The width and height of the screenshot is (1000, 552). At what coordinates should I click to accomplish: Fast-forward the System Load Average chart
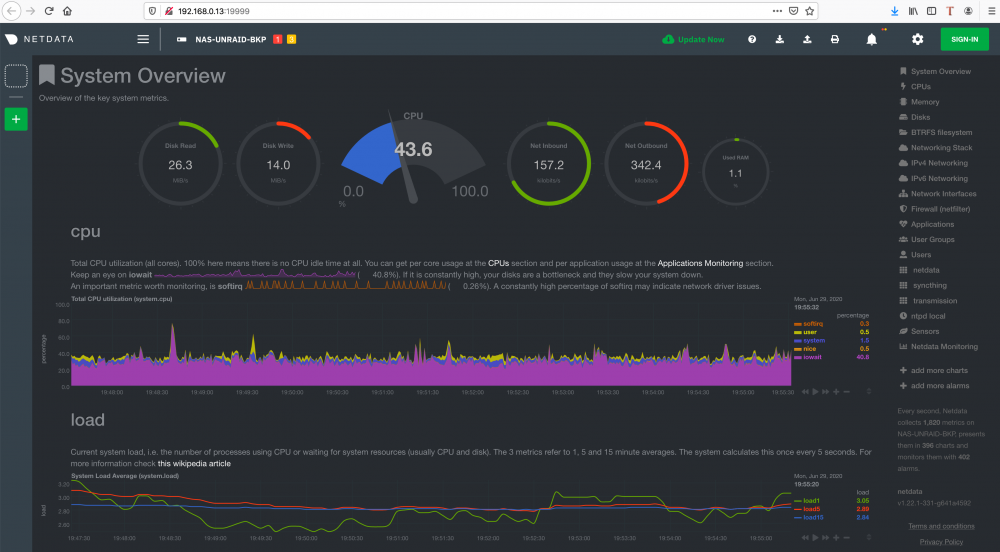[x=825, y=538]
